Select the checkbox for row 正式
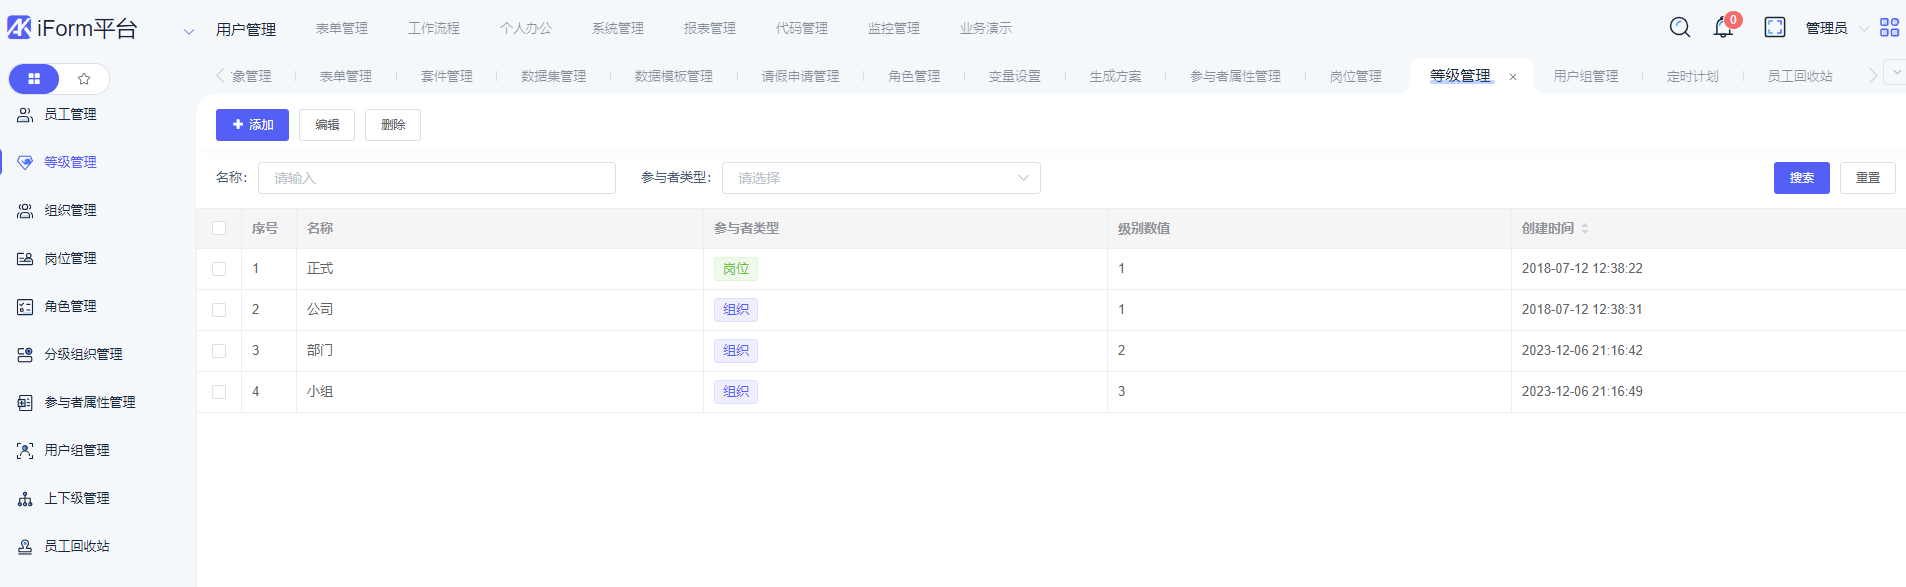Viewport: 1906px width, 587px height. coord(219,269)
